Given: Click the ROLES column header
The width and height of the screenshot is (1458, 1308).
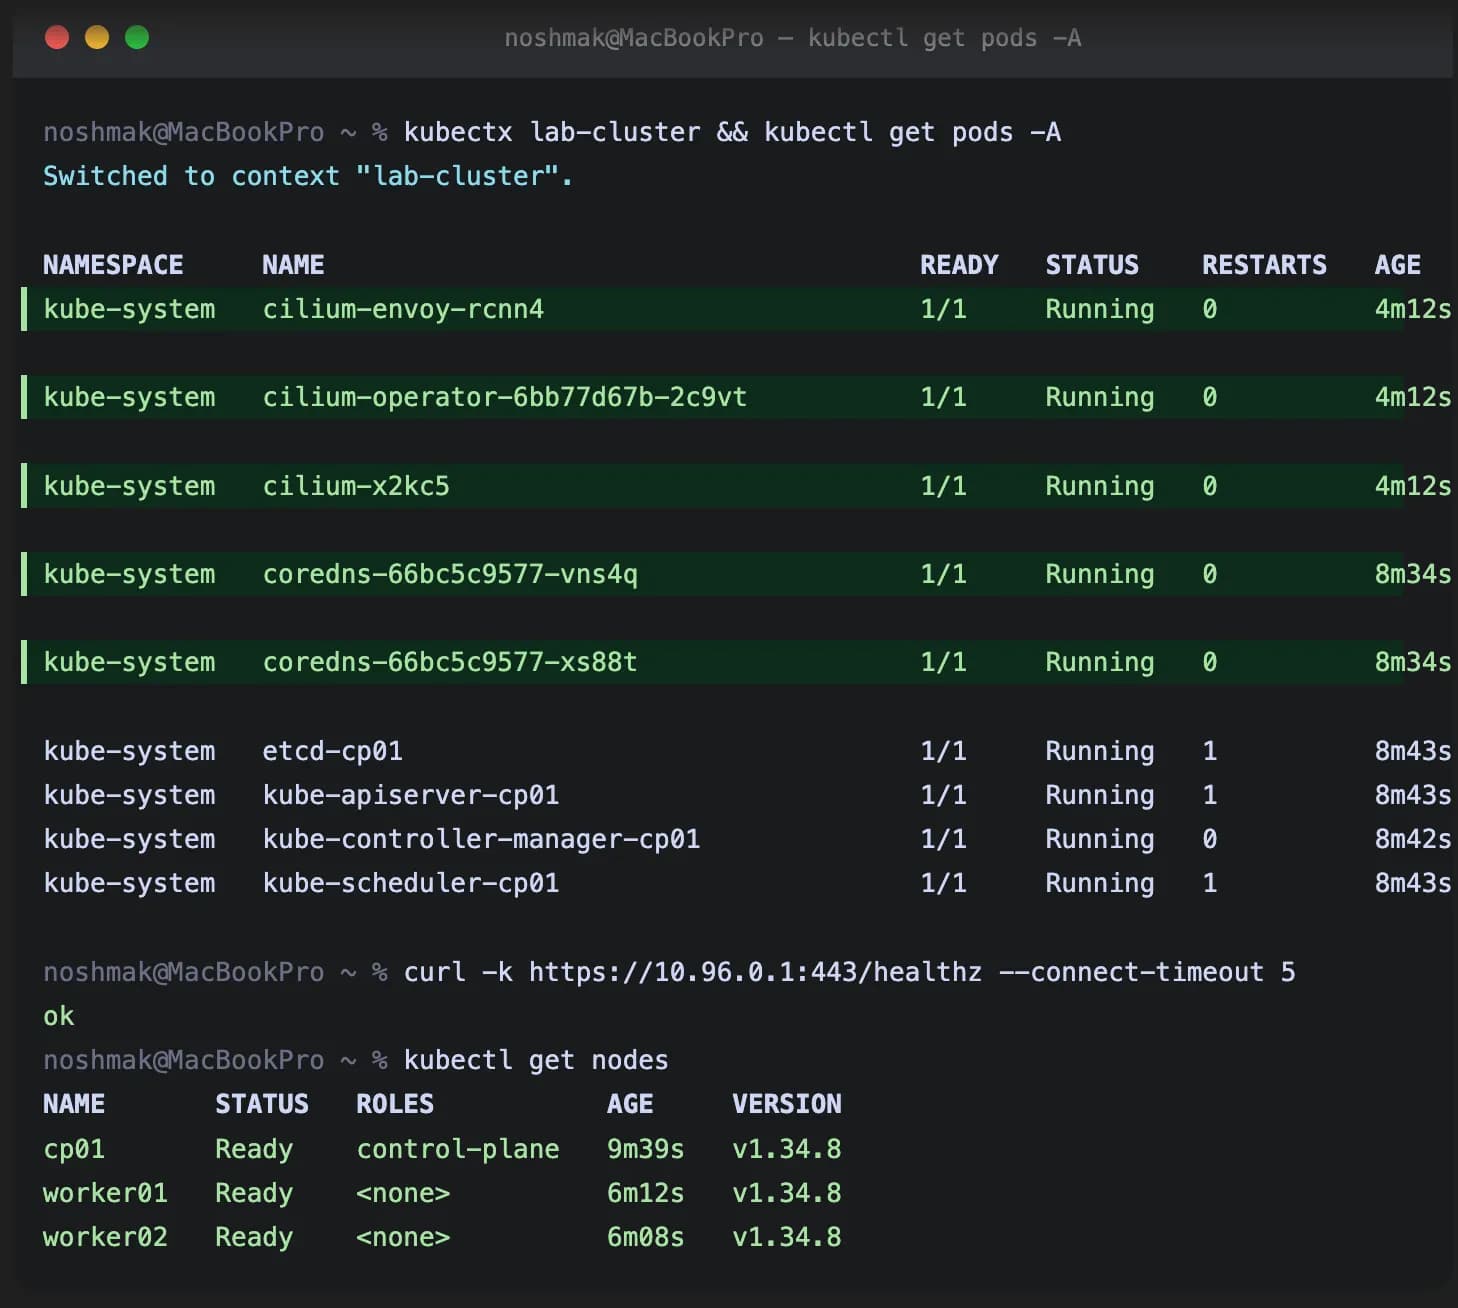Looking at the screenshot, I should coord(395,1104).
